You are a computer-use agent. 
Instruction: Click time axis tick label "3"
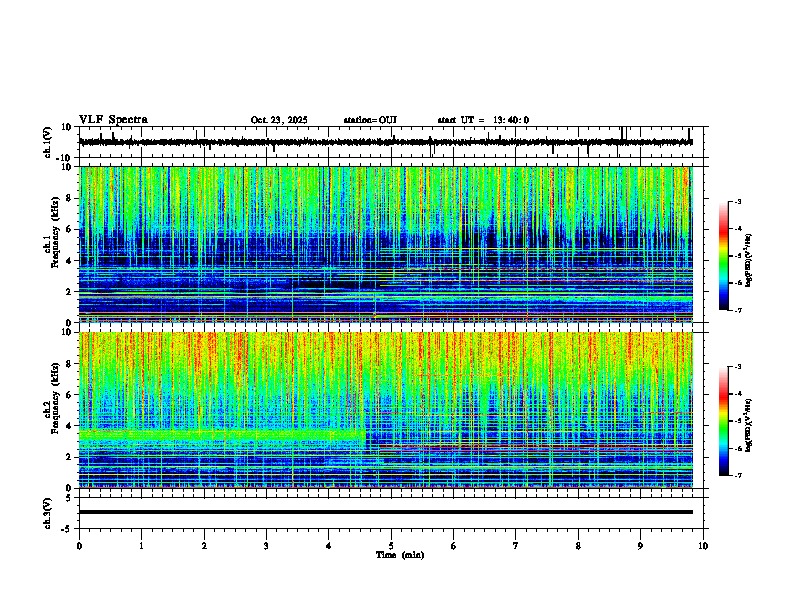click(266, 546)
